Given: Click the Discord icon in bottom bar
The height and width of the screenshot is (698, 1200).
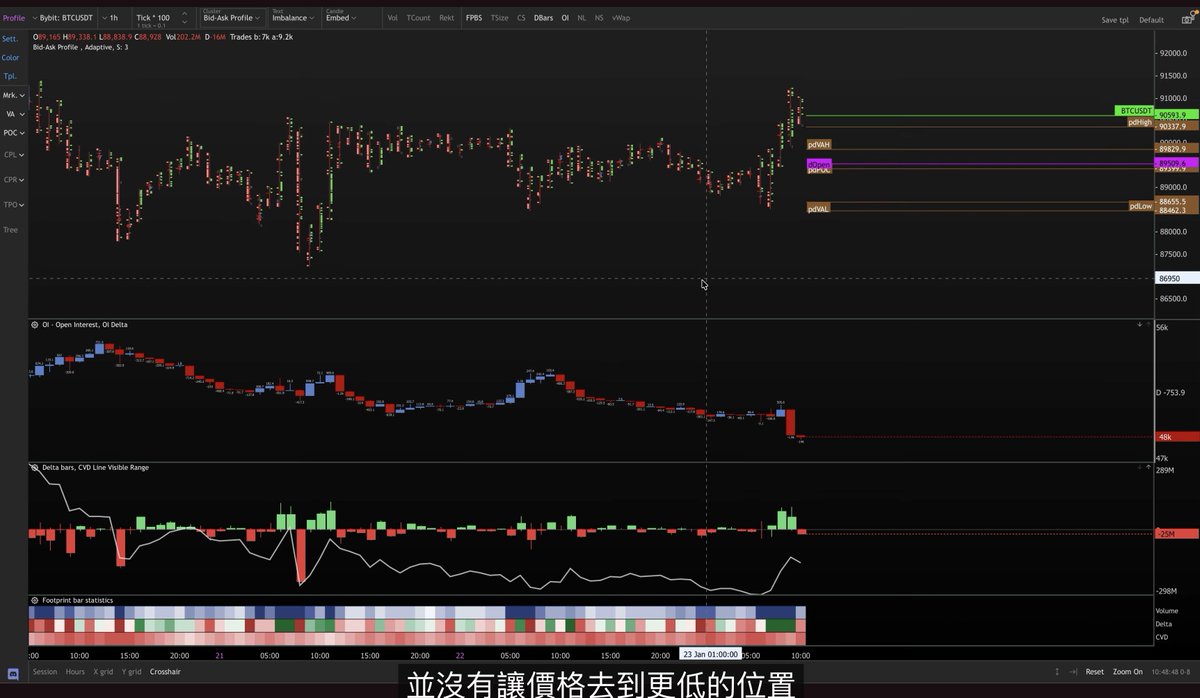Looking at the screenshot, I should (14, 673).
